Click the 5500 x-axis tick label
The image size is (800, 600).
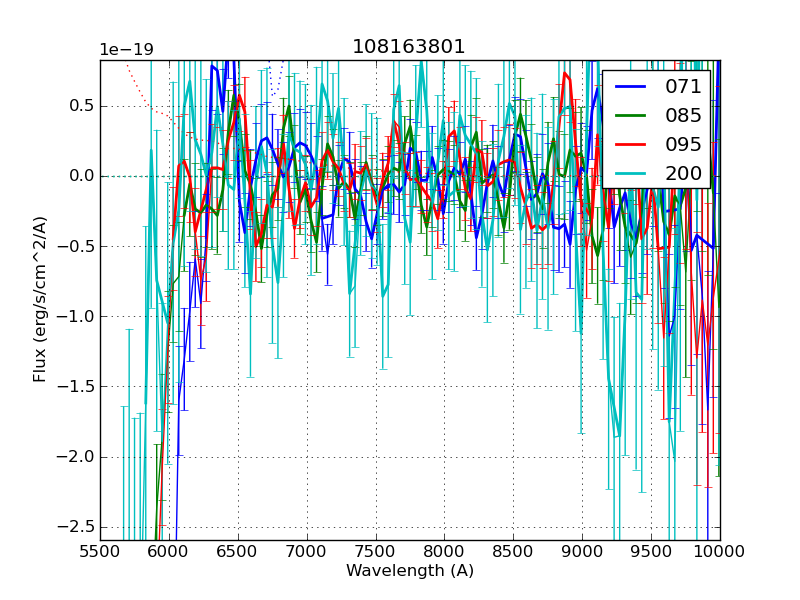[x=100, y=552]
